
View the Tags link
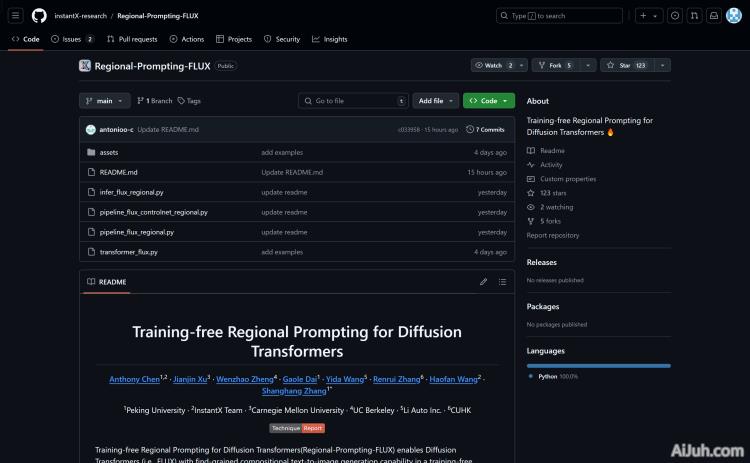(189, 101)
